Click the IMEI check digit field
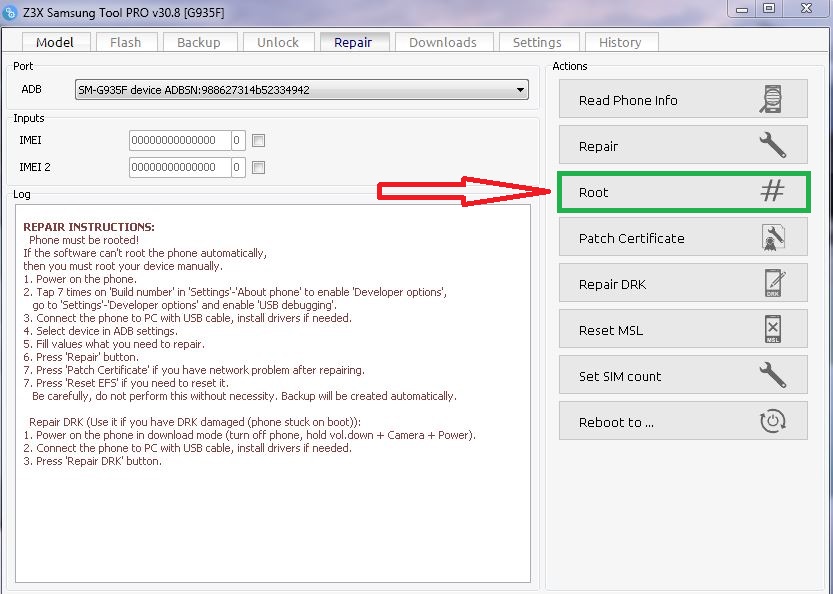Viewport: 833px width, 594px height. tap(238, 140)
